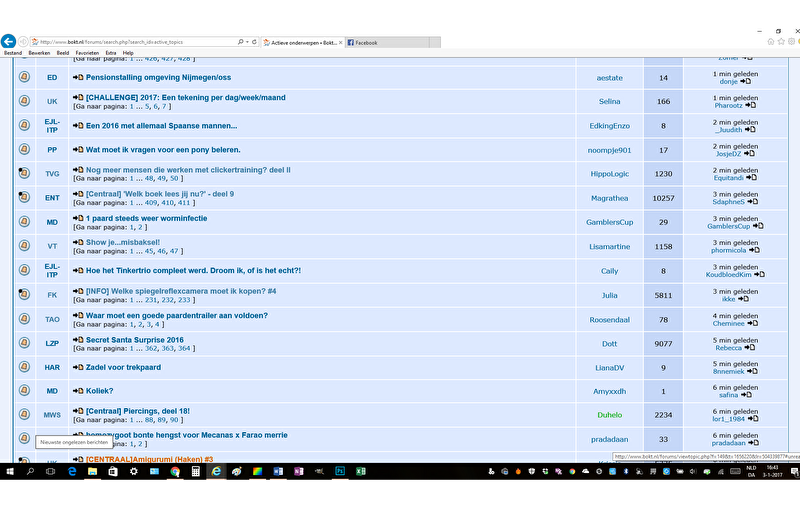Image resolution: width=800 pixels, height=505 pixels.
Task: Click the refresh icon in the address bar
Action: point(253,42)
